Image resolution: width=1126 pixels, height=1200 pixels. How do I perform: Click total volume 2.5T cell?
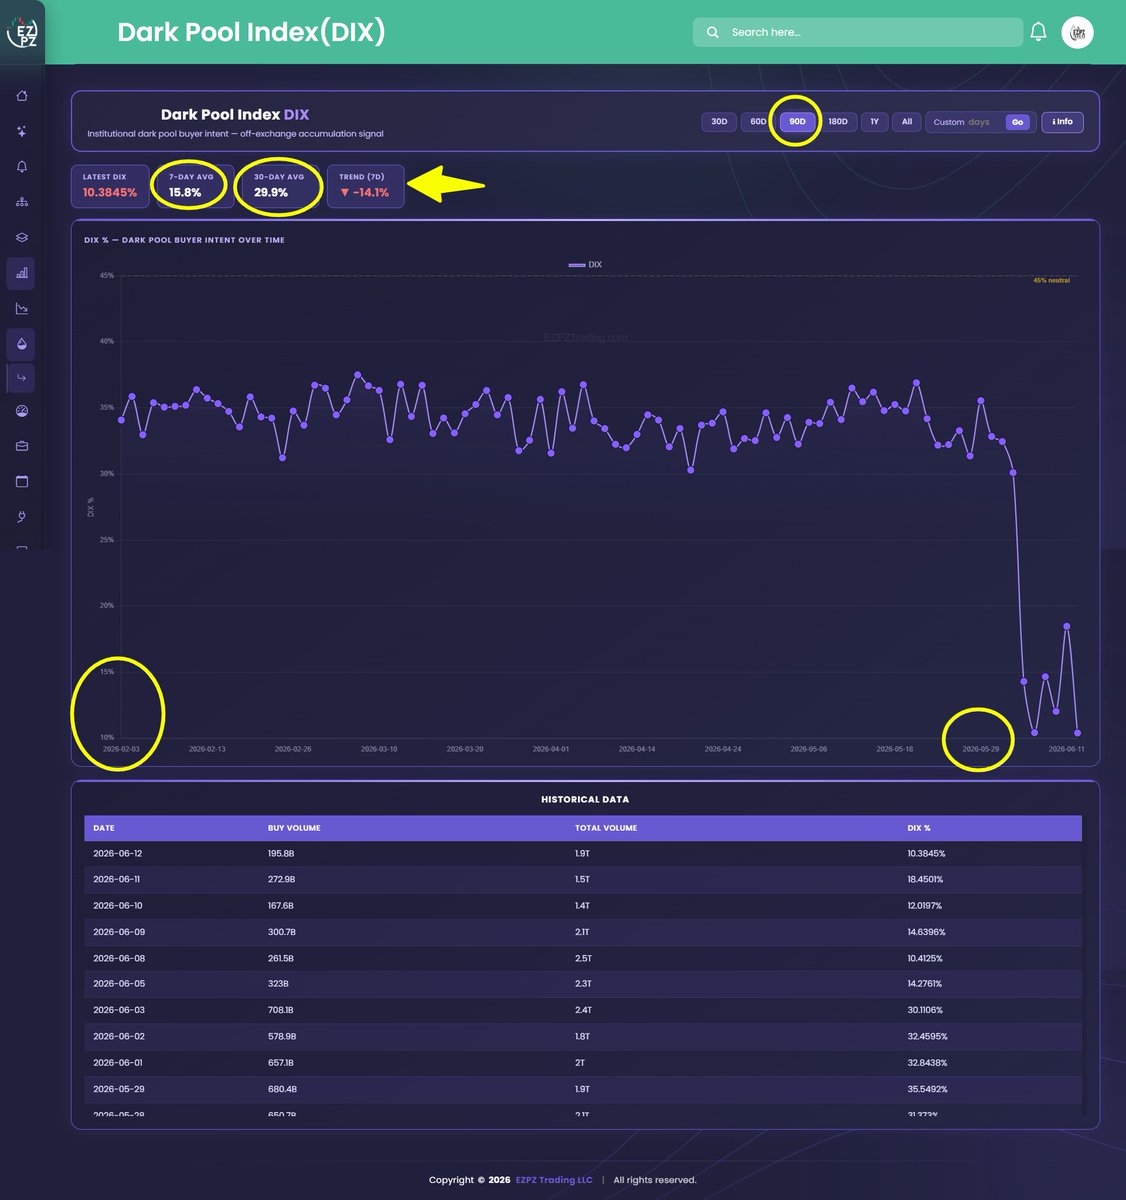click(582, 958)
